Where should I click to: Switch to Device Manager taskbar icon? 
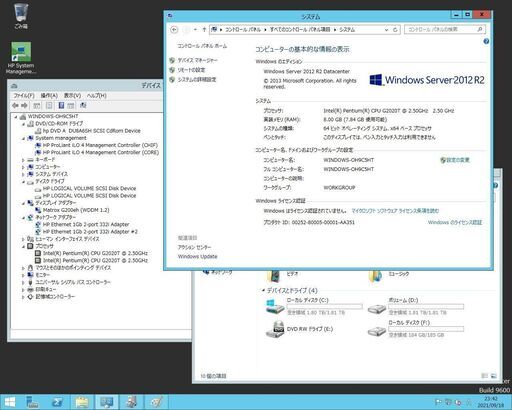[x=131, y=402]
